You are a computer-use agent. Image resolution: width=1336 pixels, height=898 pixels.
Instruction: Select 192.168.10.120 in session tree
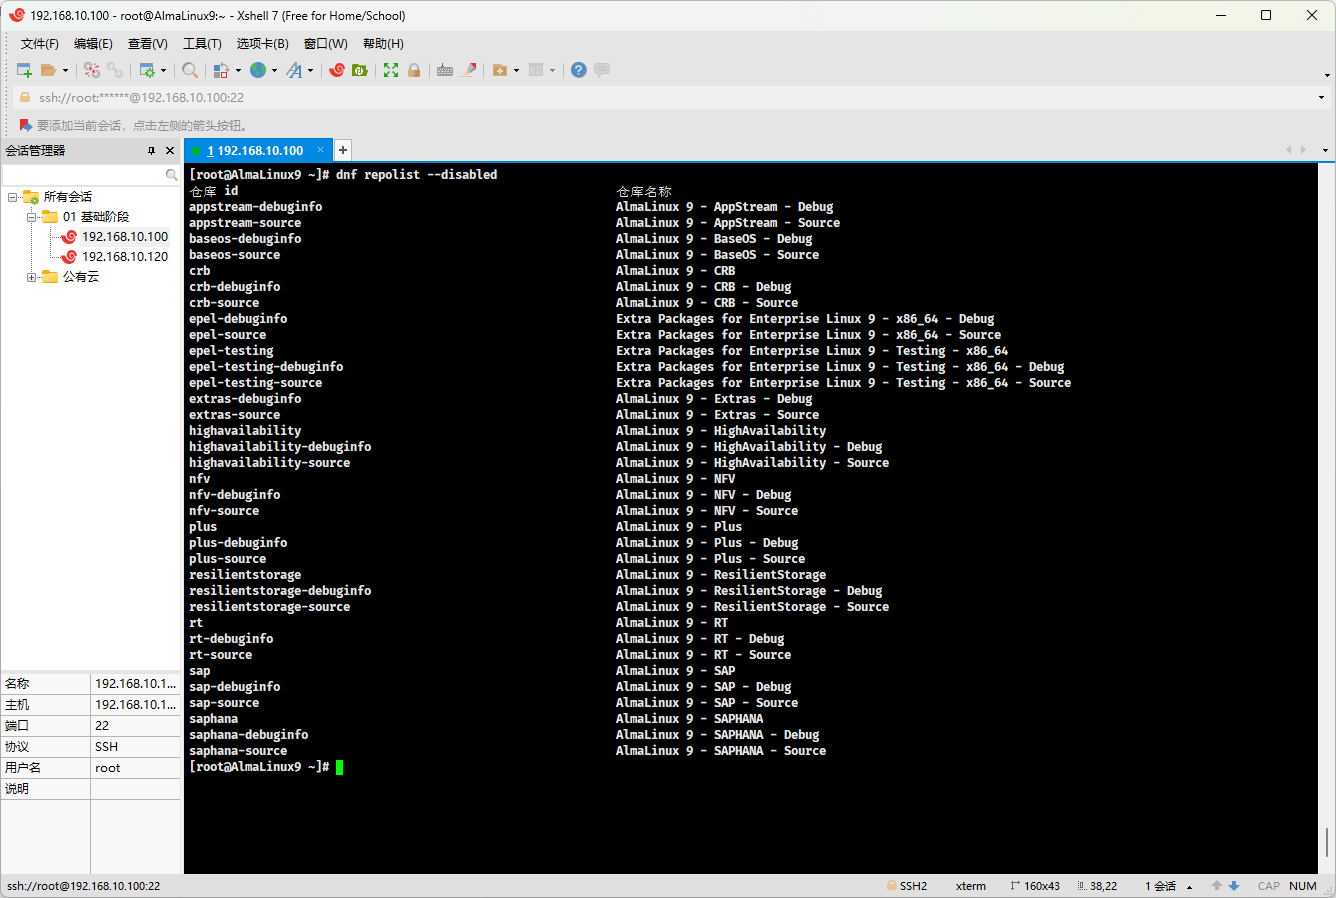coord(125,257)
